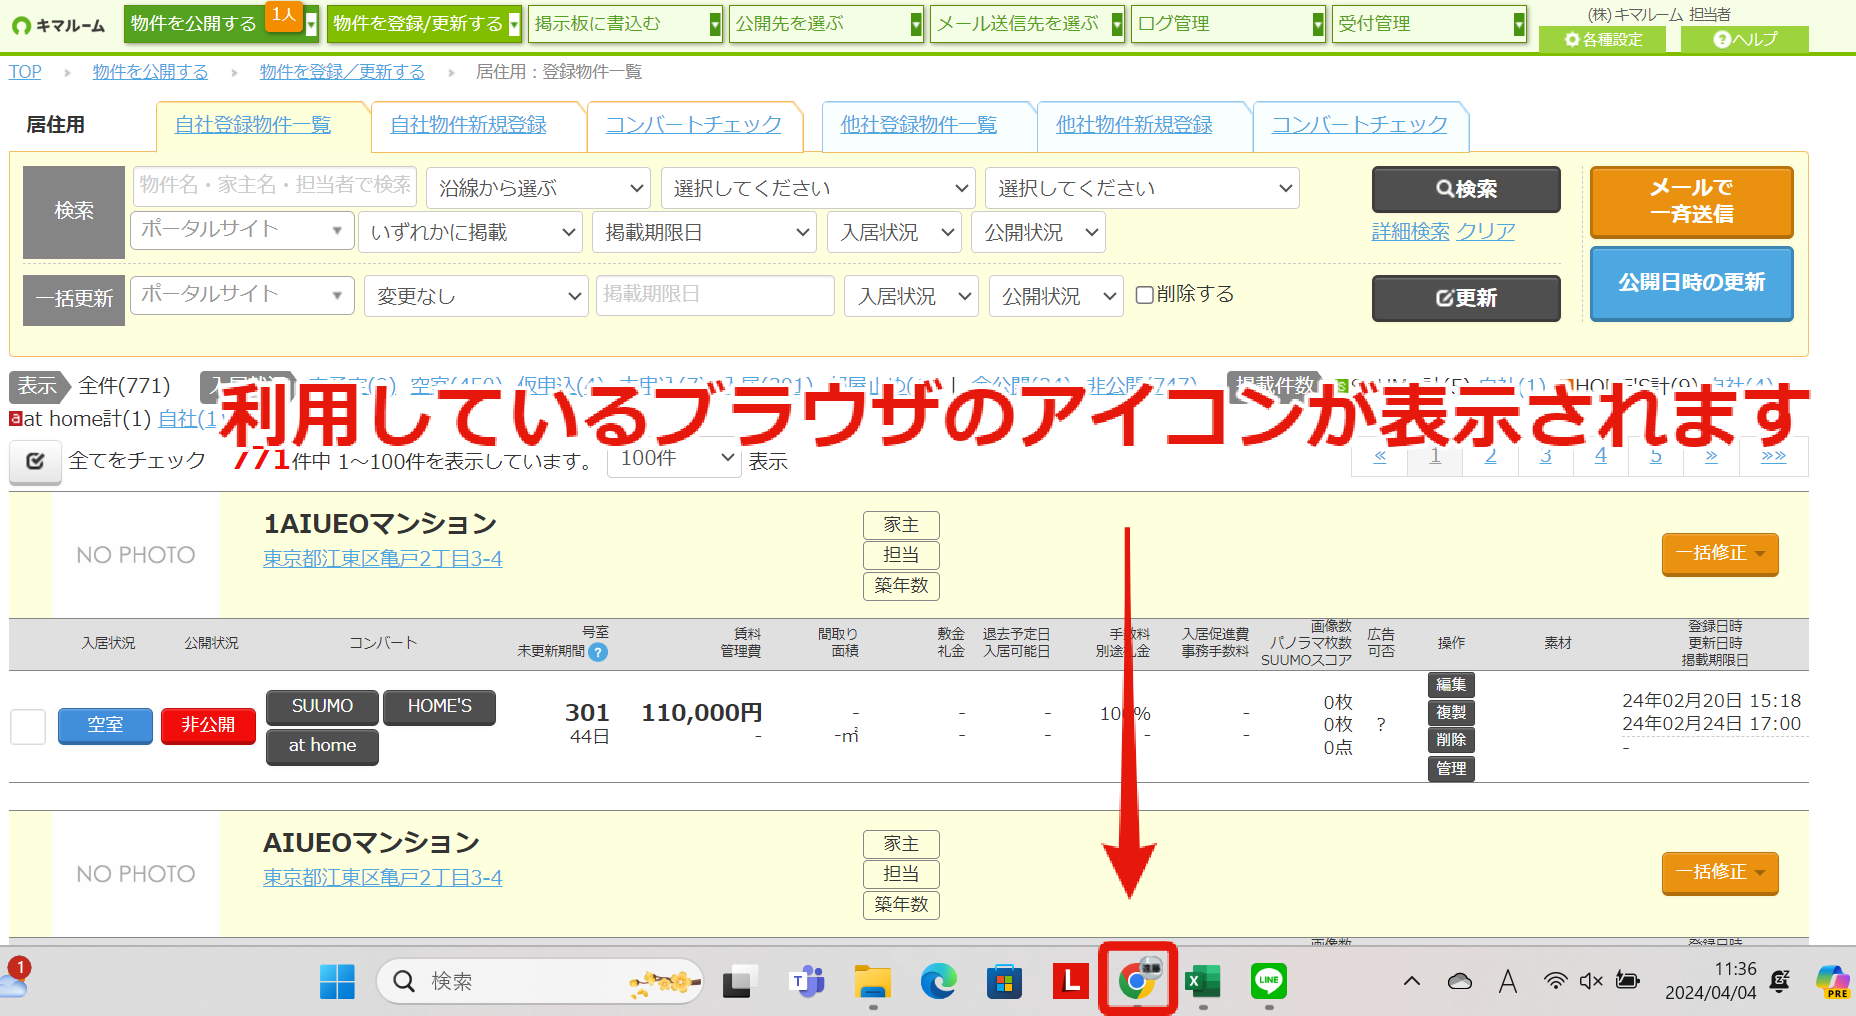
Task: Open 各種設定 gear settings
Action: coord(1604,39)
